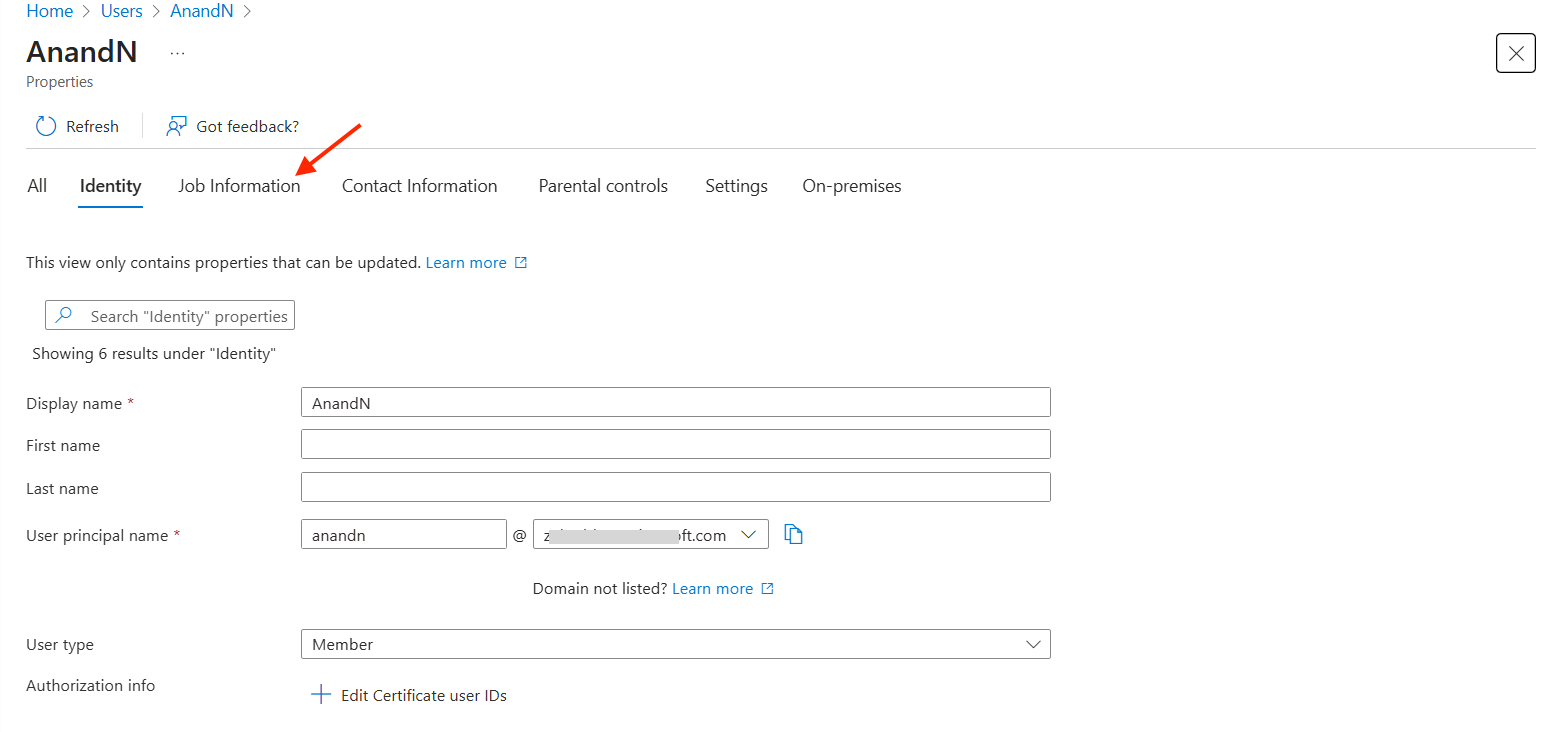Screen dimensions: 1542x732
Task: Click the plus icon for Certificate user IDs
Action: 321,695
